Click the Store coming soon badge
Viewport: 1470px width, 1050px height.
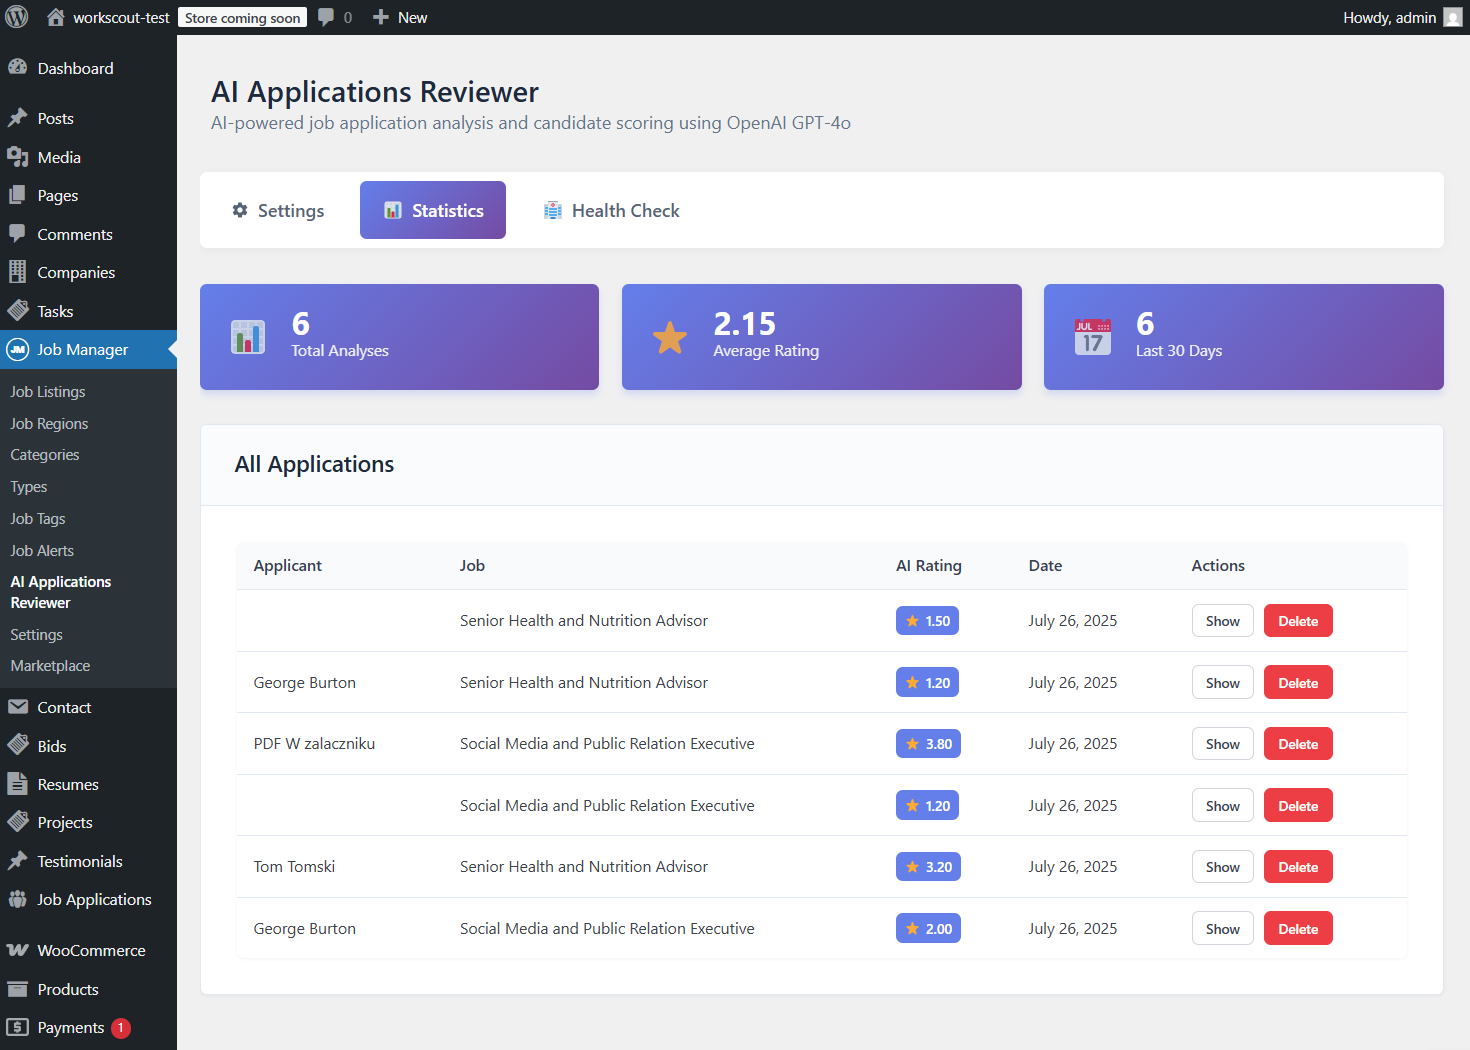click(x=242, y=18)
